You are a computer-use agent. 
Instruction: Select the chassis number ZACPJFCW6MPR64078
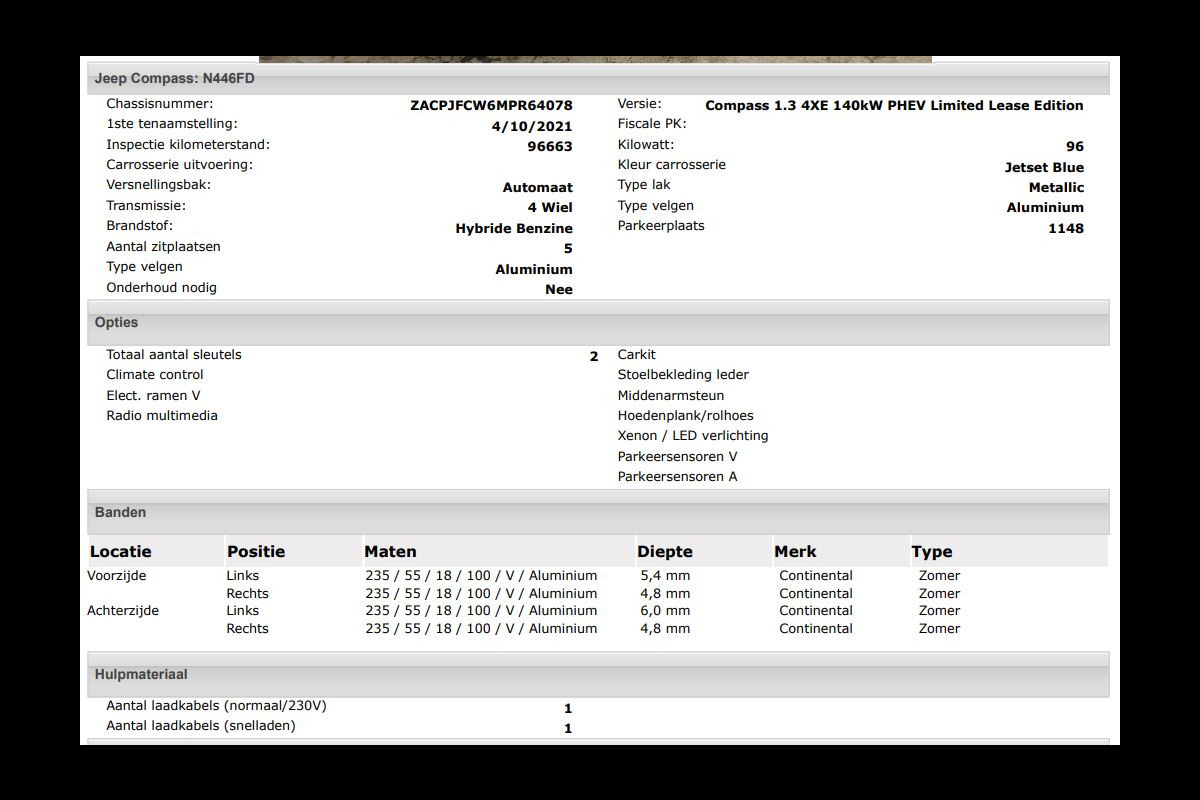click(x=491, y=105)
